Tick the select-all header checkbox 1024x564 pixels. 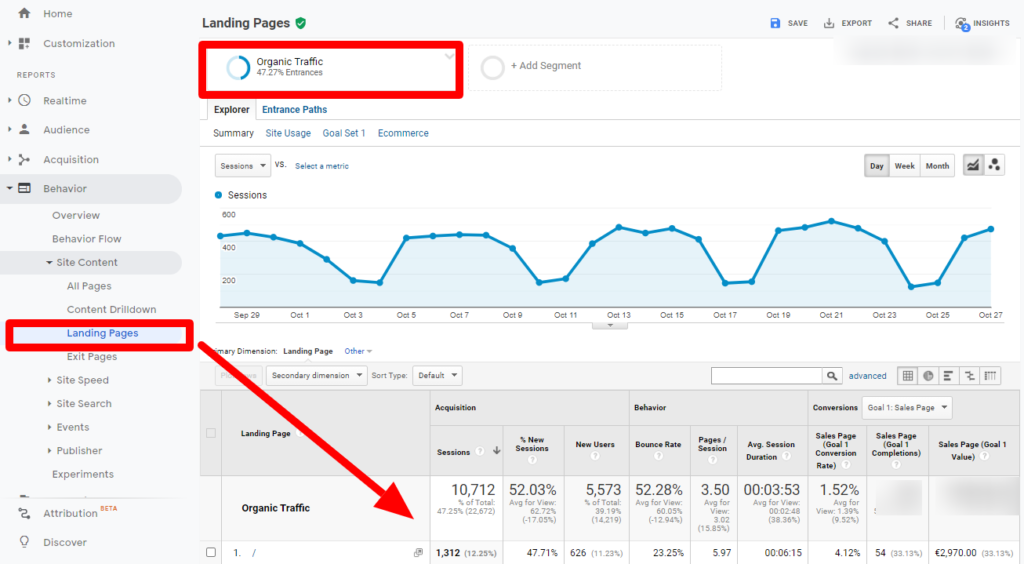pos(211,433)
